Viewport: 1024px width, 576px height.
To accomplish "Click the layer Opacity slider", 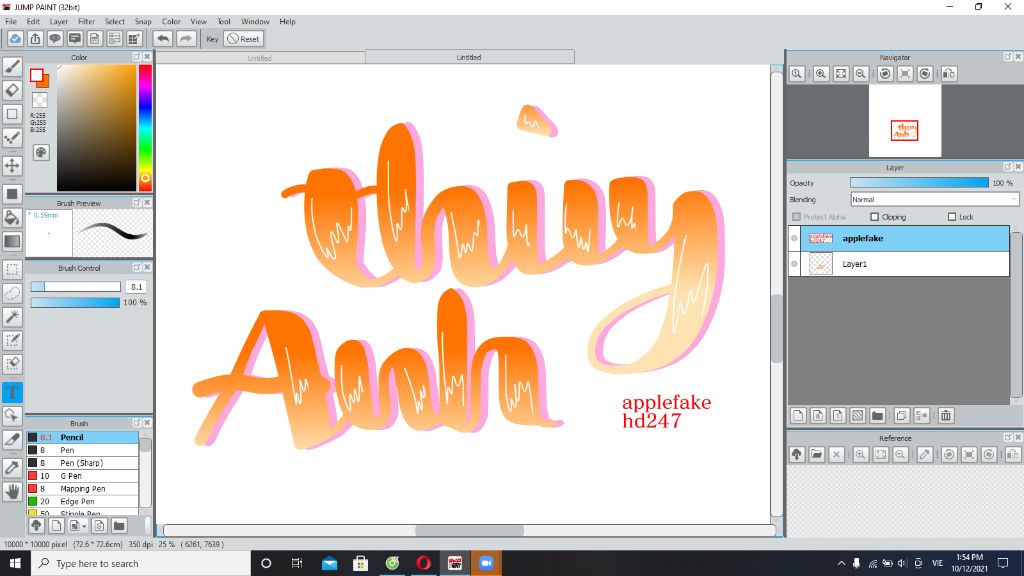I will coord(920,183).
